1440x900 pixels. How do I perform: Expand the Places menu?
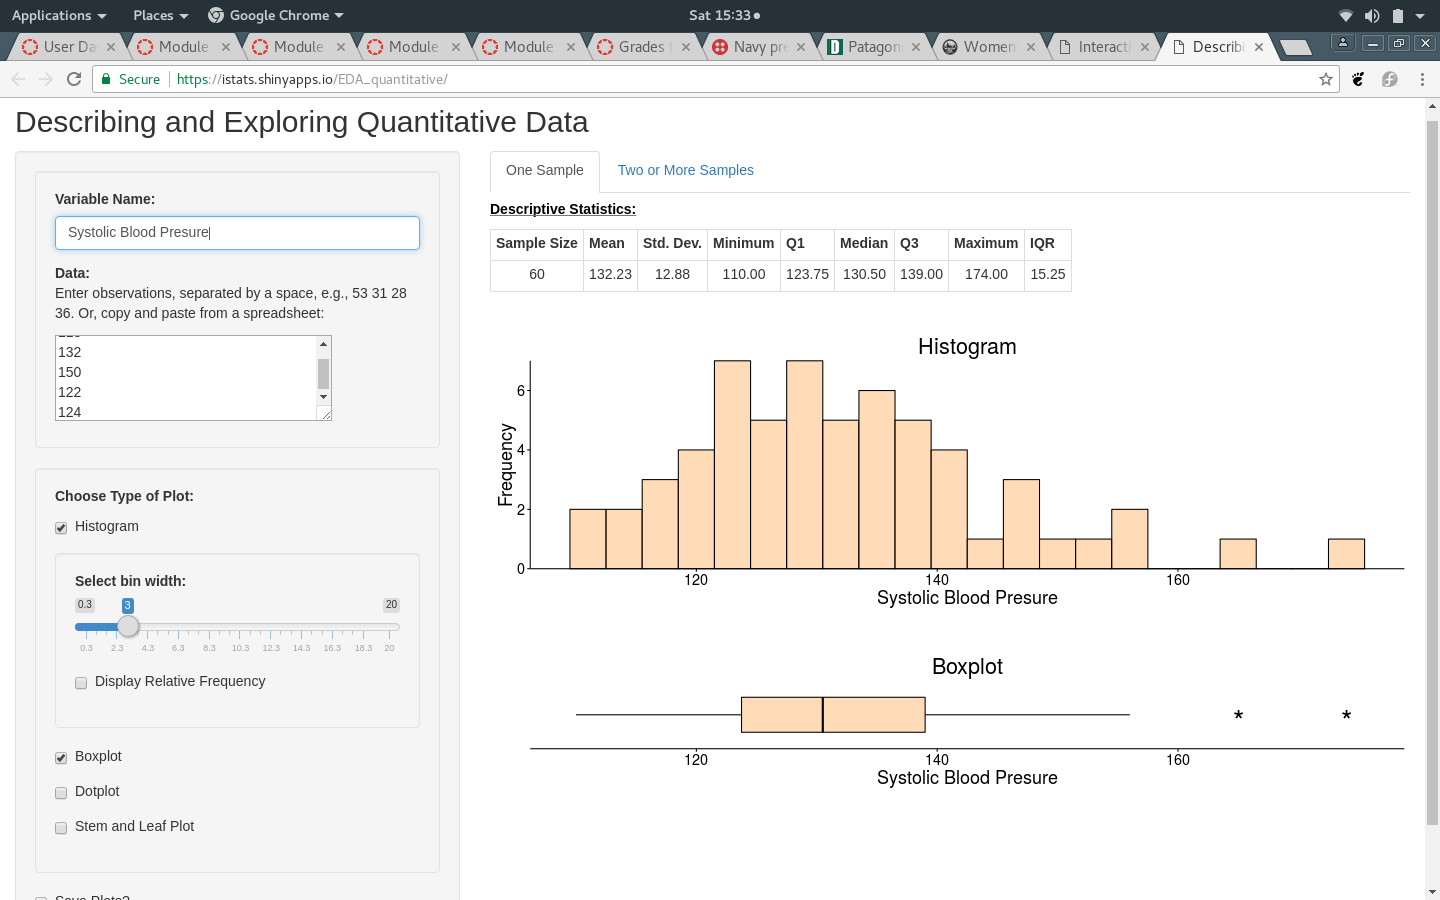click(160, 15)
